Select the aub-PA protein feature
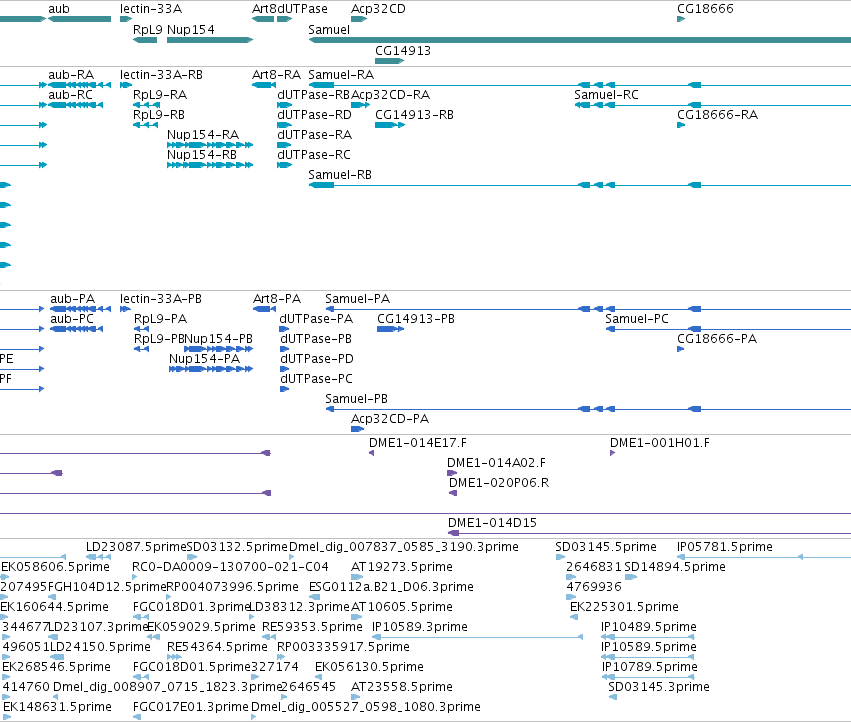 point(80,309)
